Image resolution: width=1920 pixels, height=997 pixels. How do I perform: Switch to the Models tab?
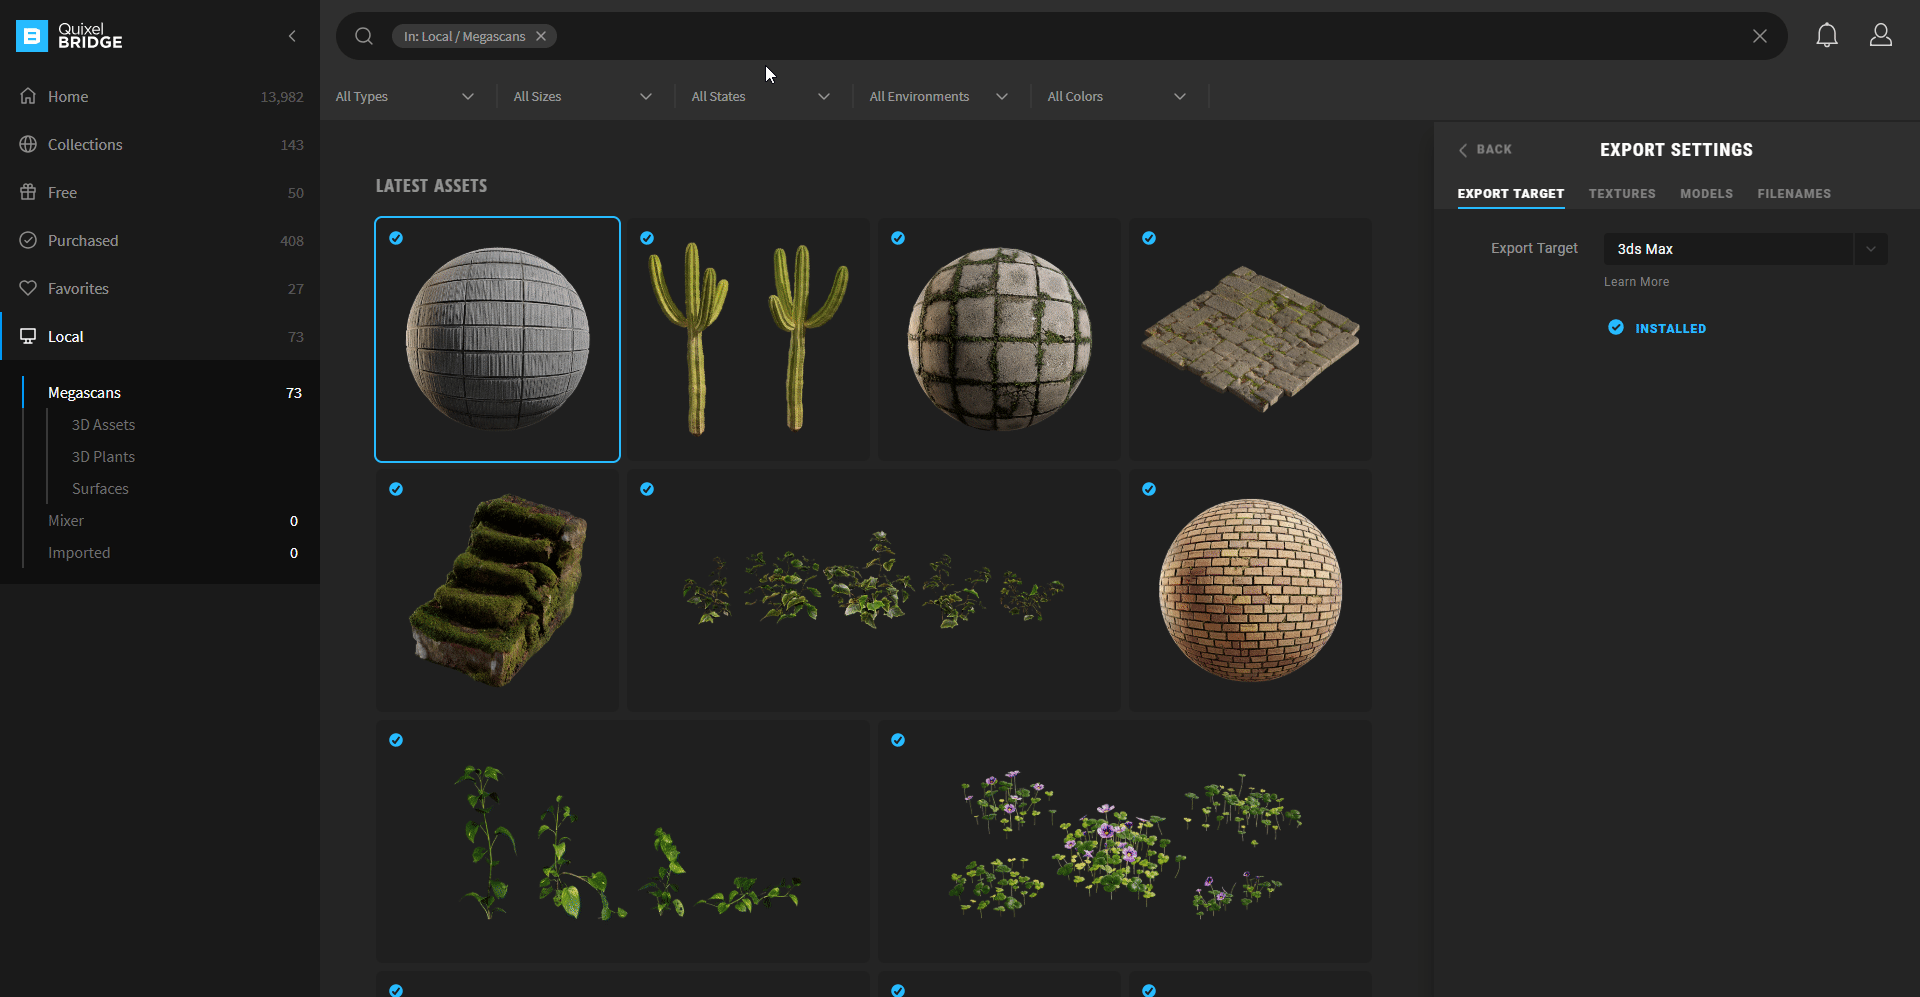pyautogui.click(x=1706, y=193)
